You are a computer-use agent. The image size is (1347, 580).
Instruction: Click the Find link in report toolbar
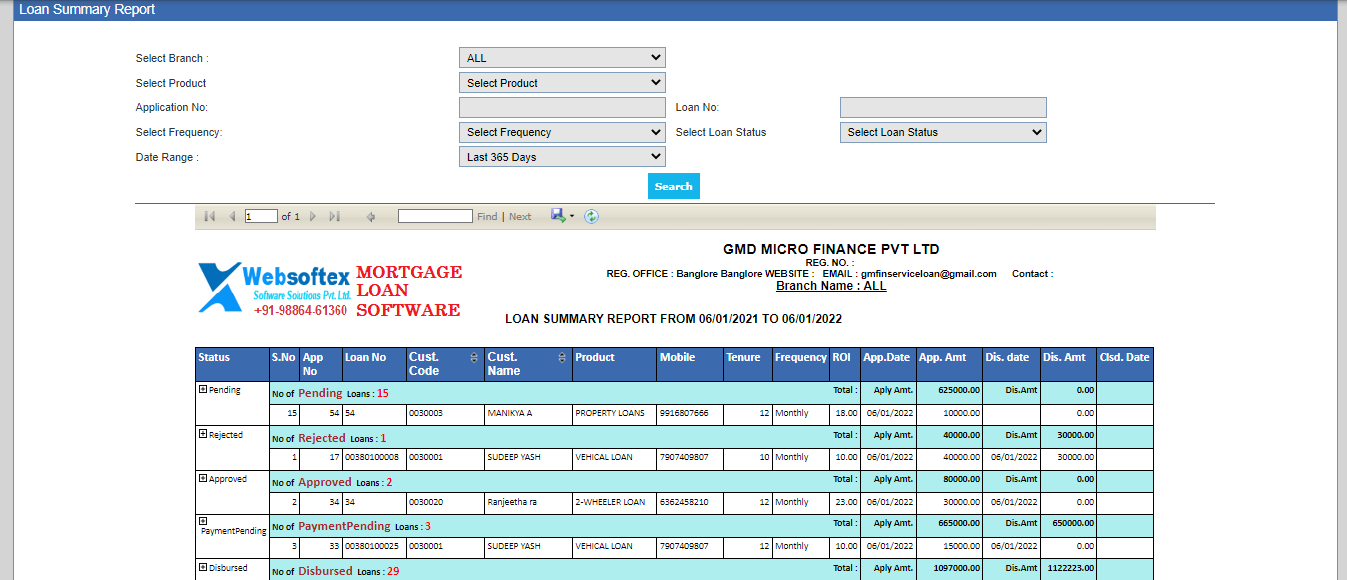[x=487, y=216]
